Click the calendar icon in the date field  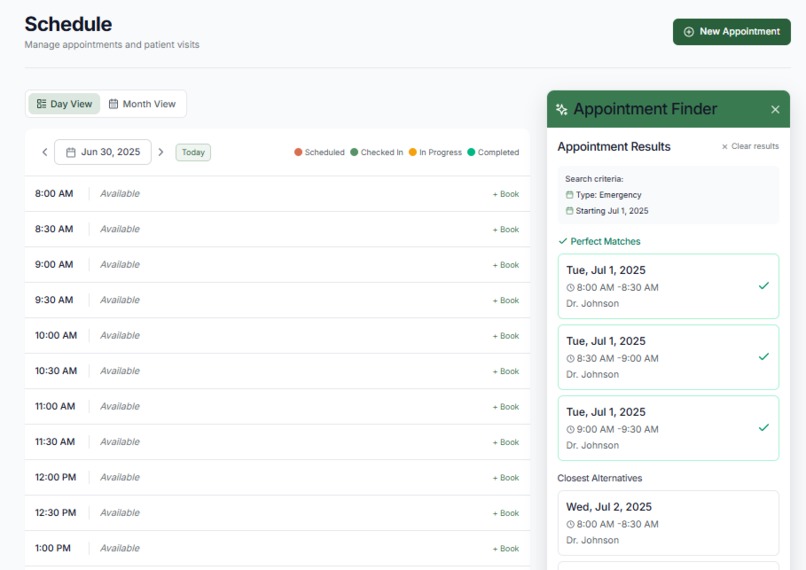point(71,152)
